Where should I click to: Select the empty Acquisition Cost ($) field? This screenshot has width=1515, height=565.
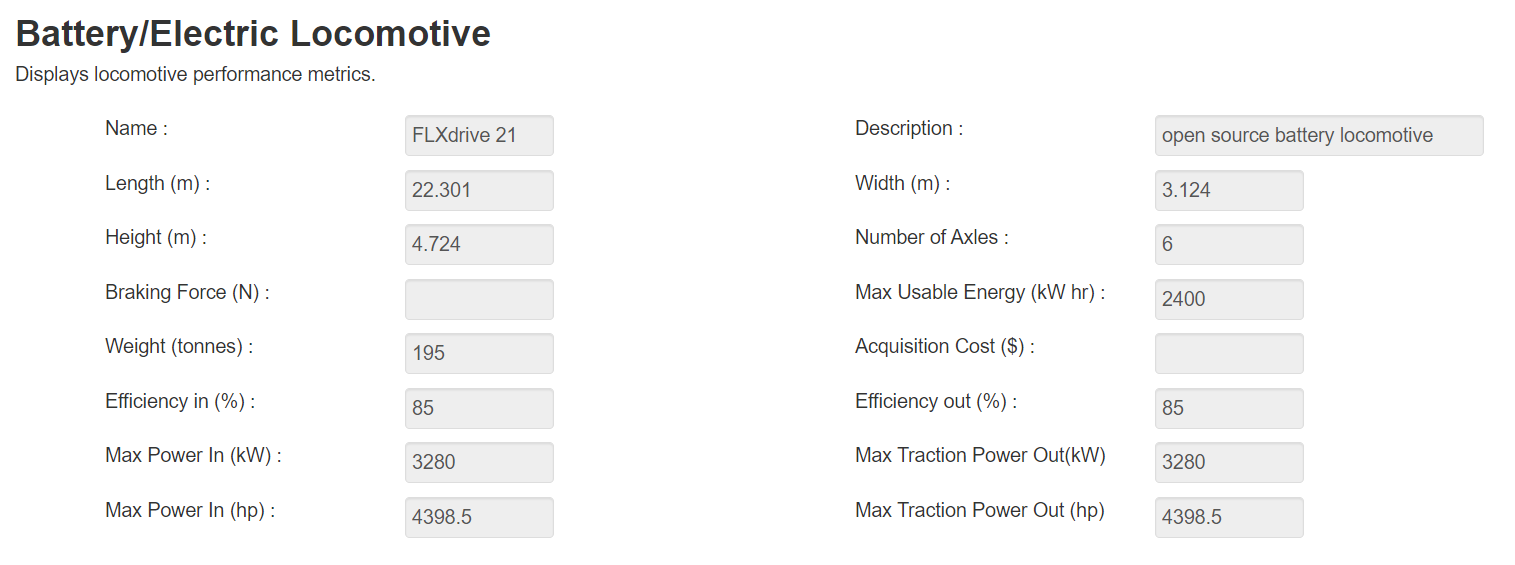tap(1229, 353)
